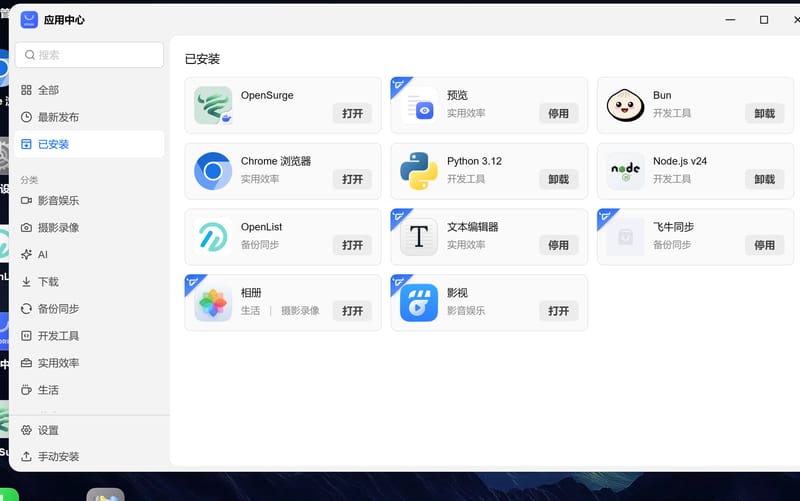Click the 影视 clapperboard icon
This screenshot has height=501, width=800.
click(419, 303)
